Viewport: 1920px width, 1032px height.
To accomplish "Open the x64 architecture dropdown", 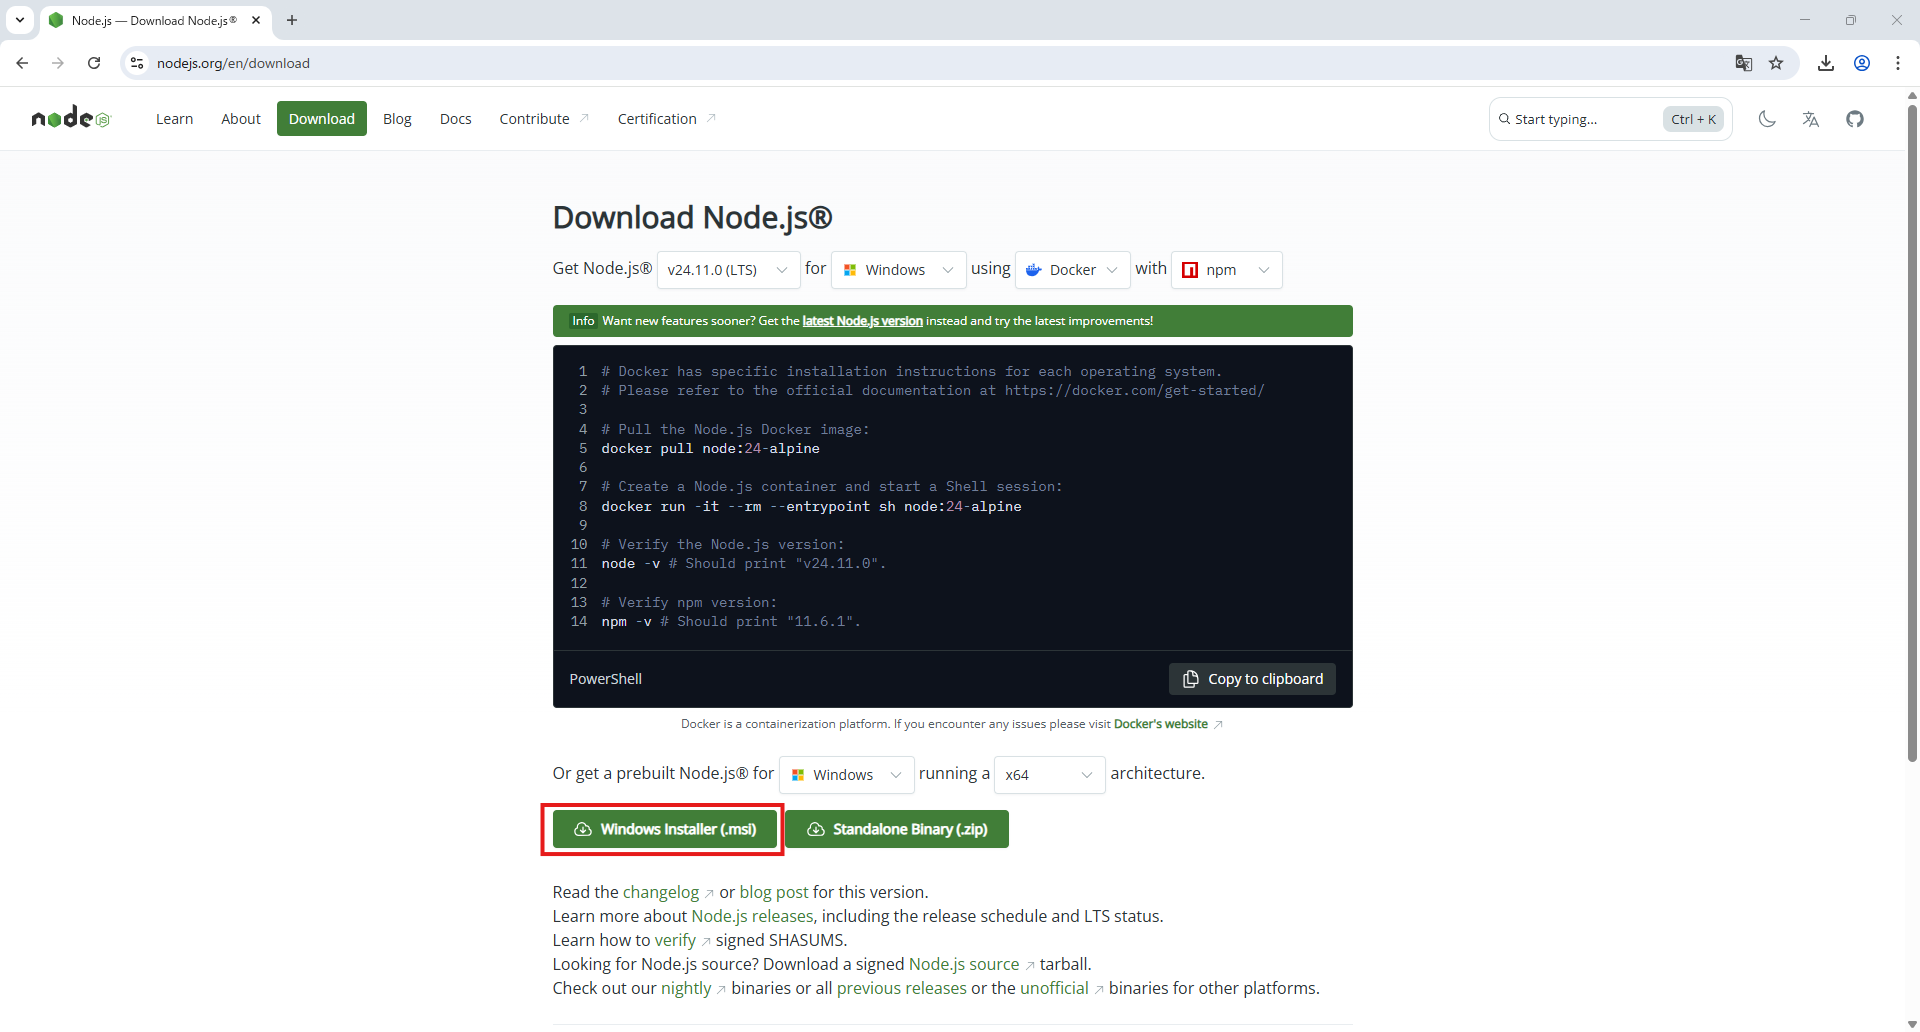I will click(1049, 774).
